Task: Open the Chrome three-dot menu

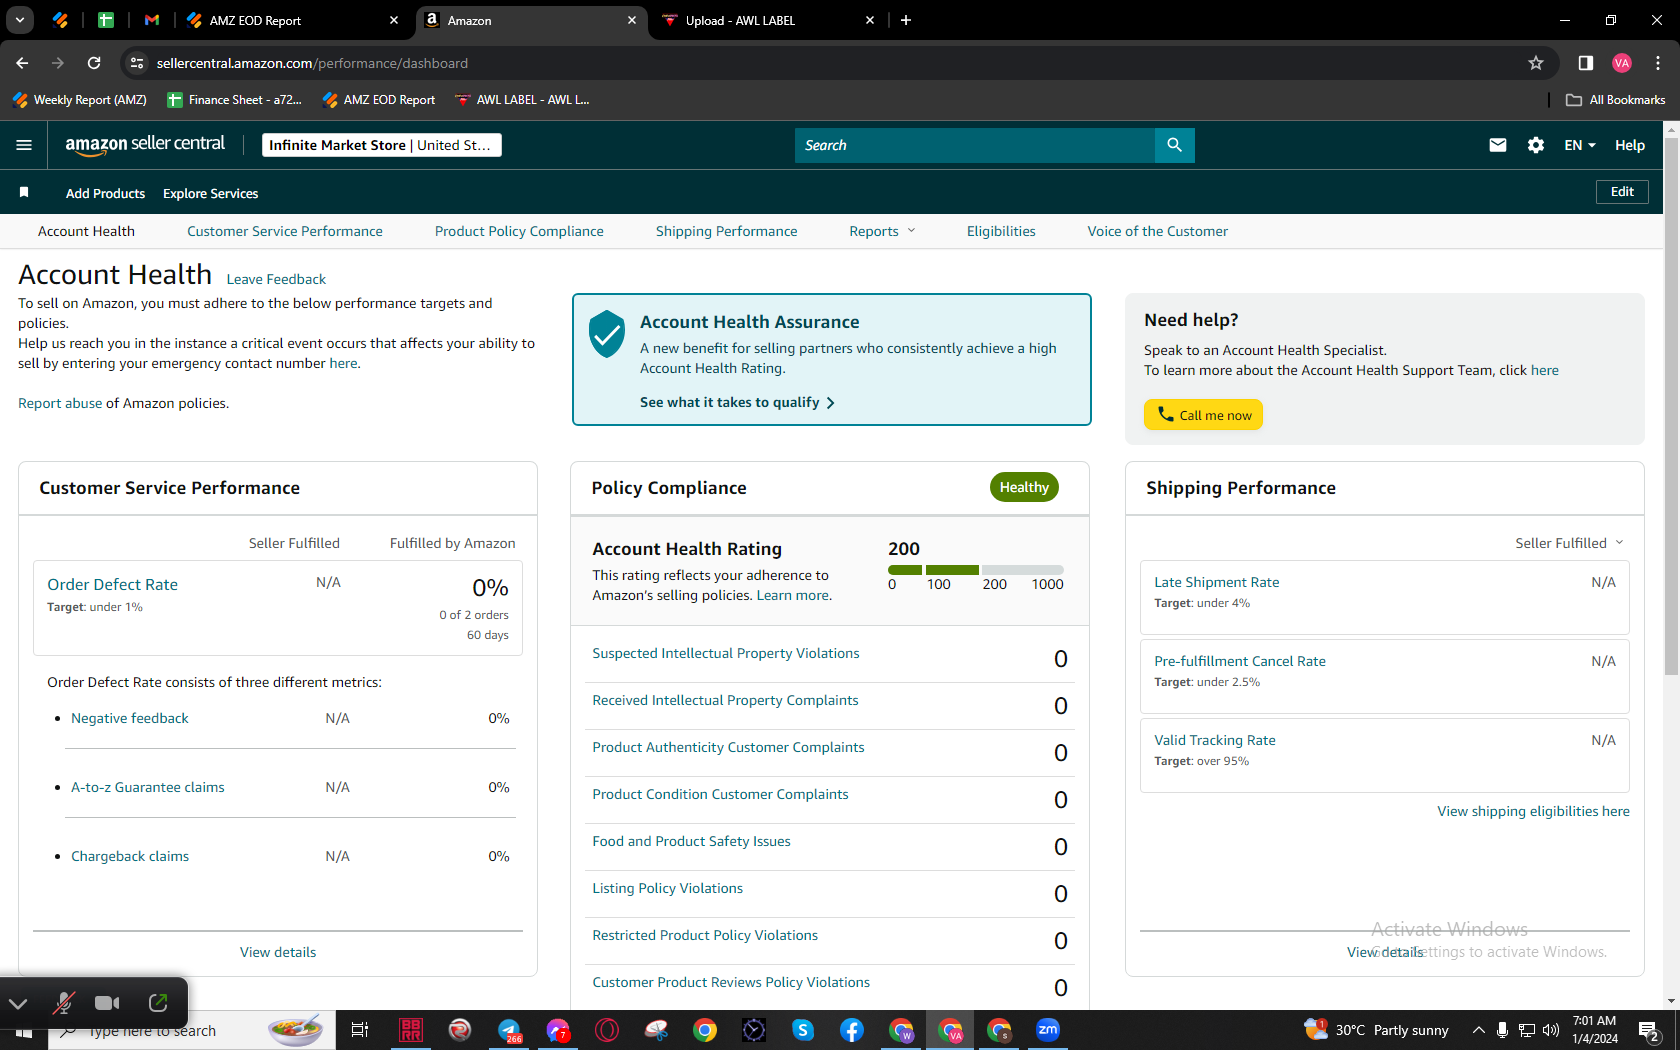Action: coord(1658,63)
